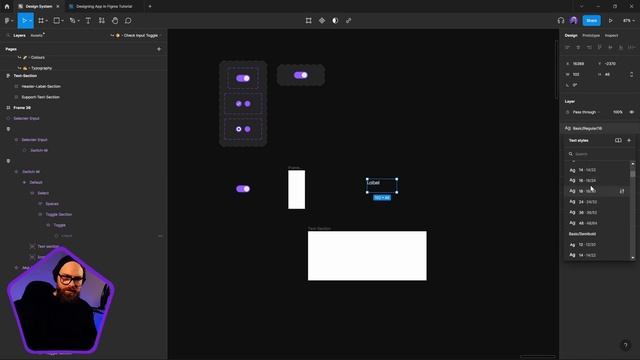Click the Create link icon
The image size is (640, 360).
(x=349, y=20)
